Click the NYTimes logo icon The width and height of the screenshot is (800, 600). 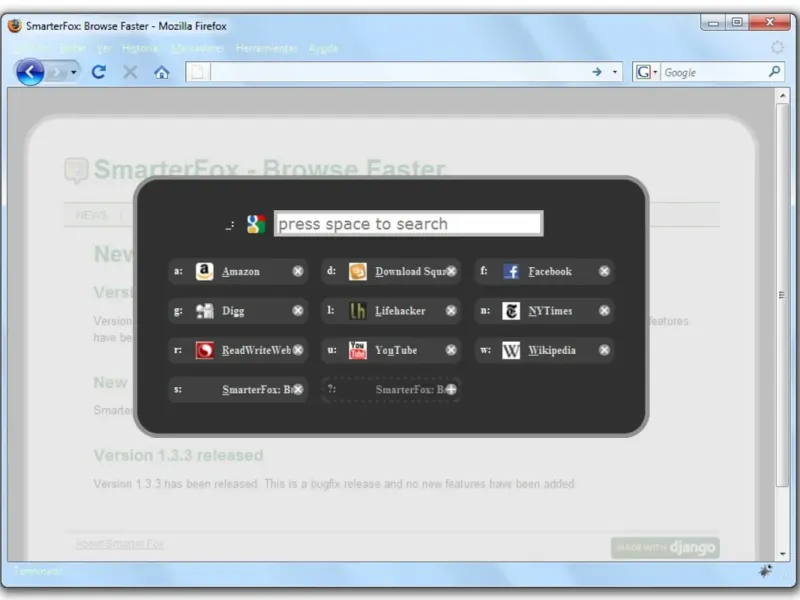click(511, 311)
